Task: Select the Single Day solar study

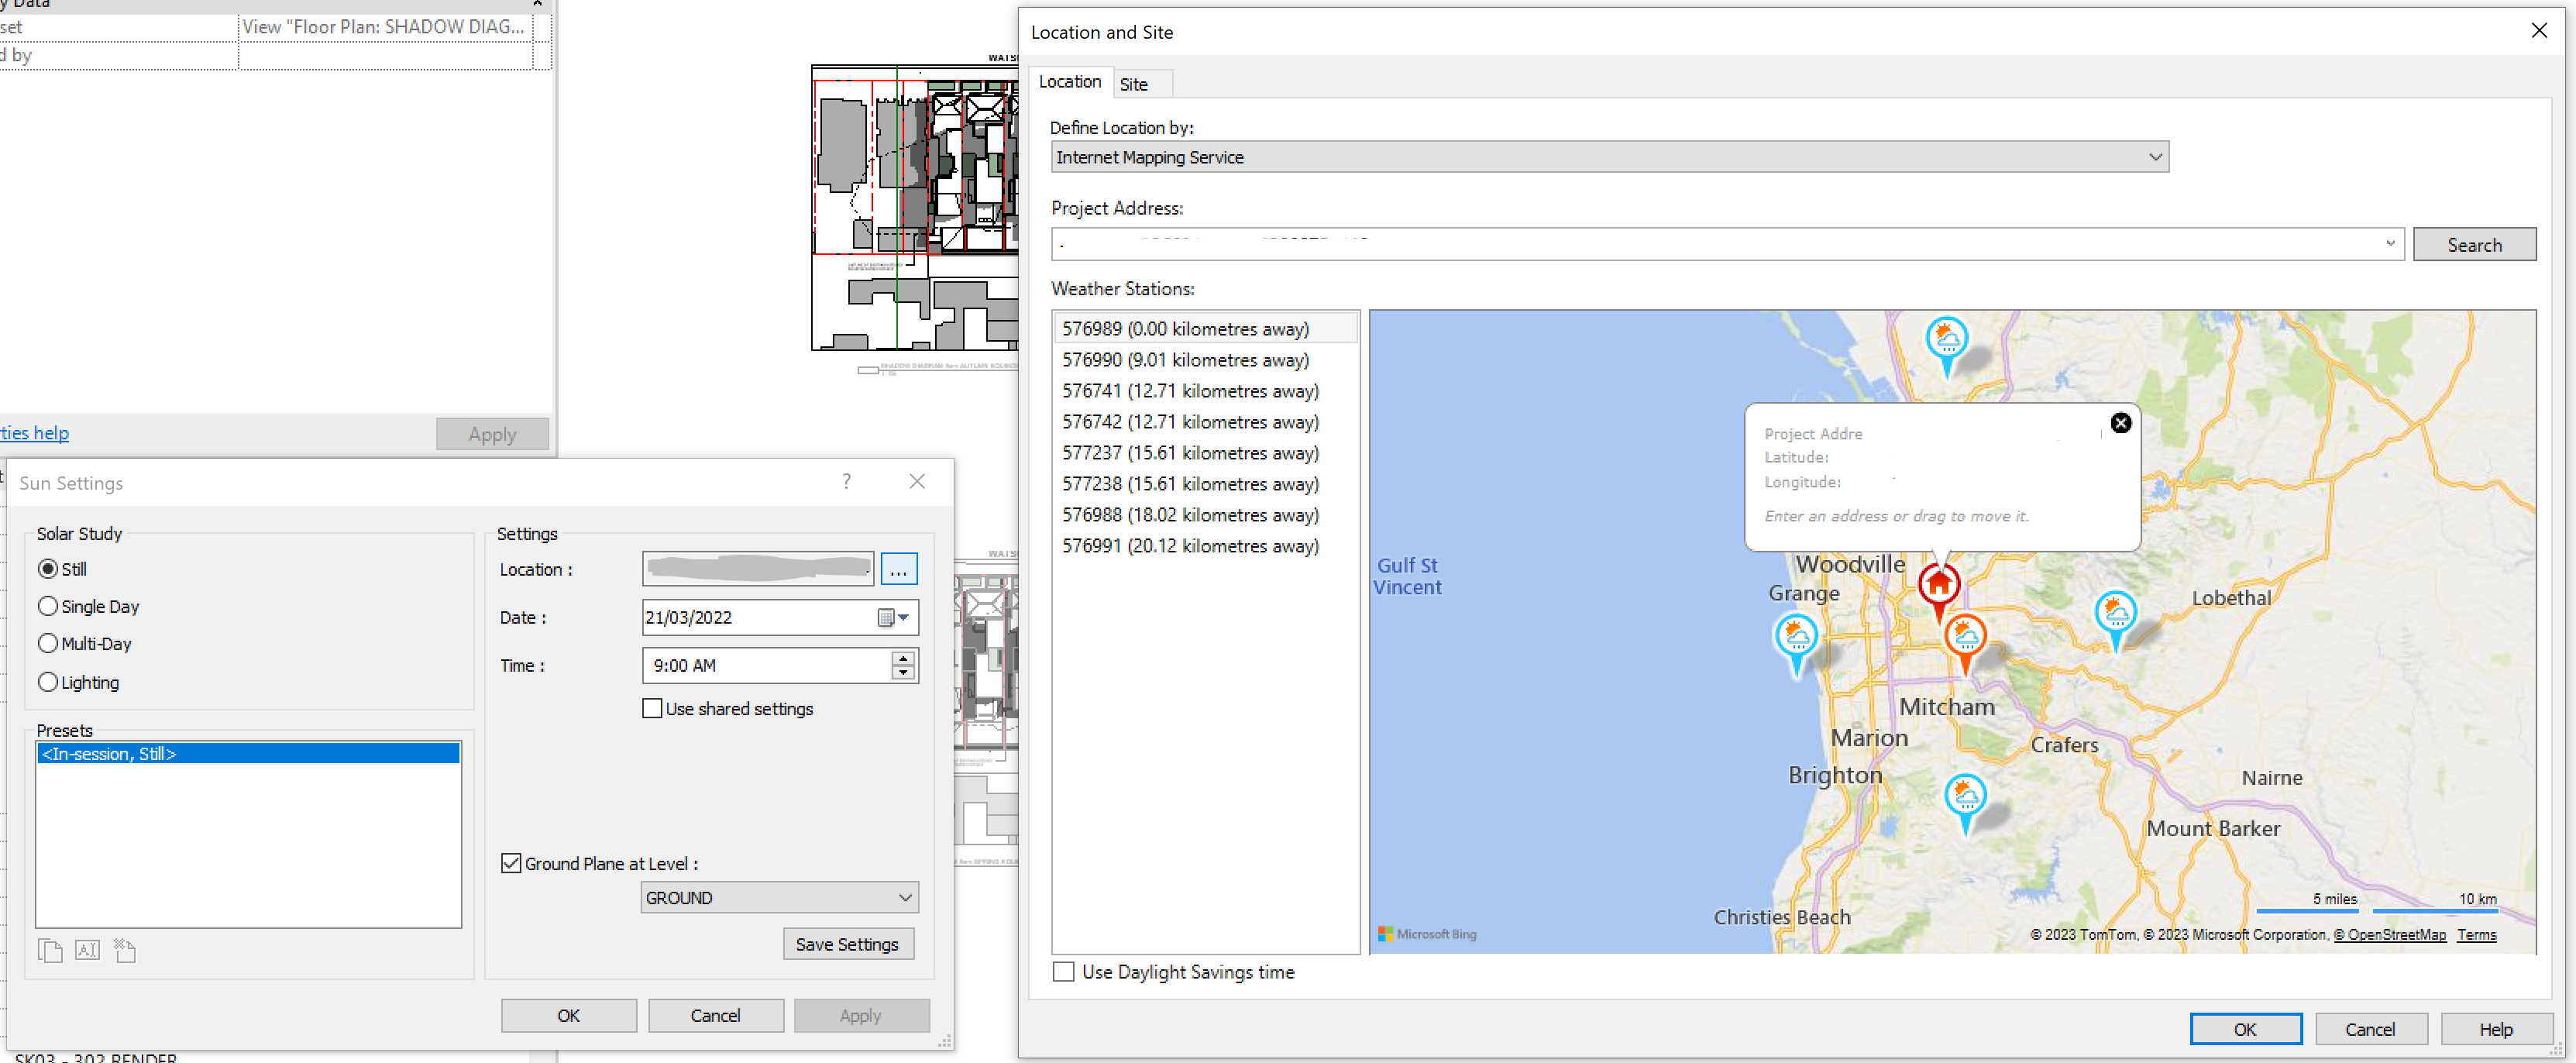Action: 48,606
